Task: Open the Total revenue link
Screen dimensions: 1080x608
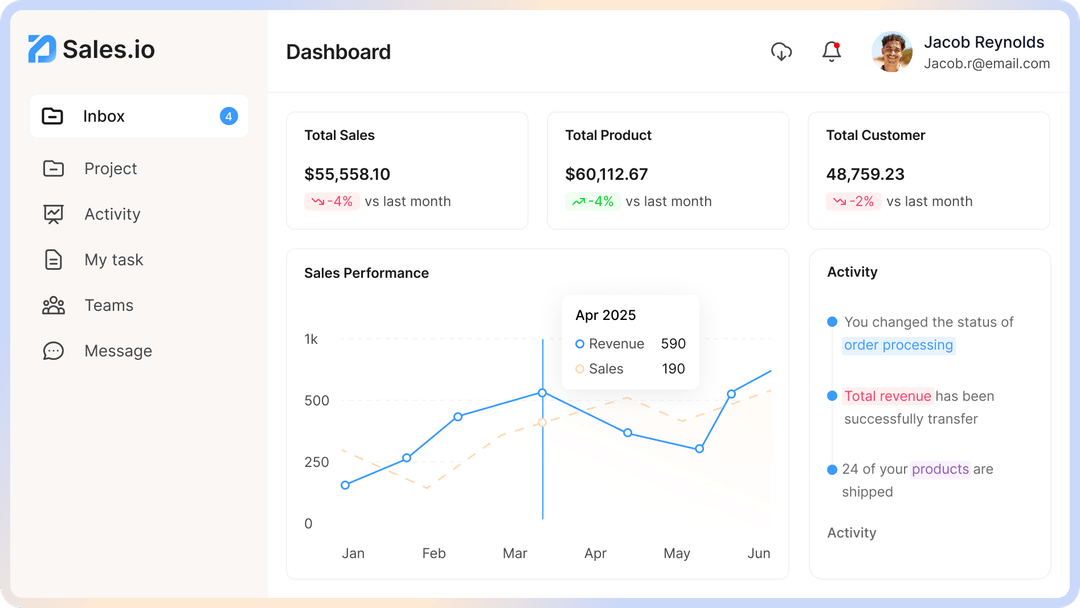Action: point(888,396)
